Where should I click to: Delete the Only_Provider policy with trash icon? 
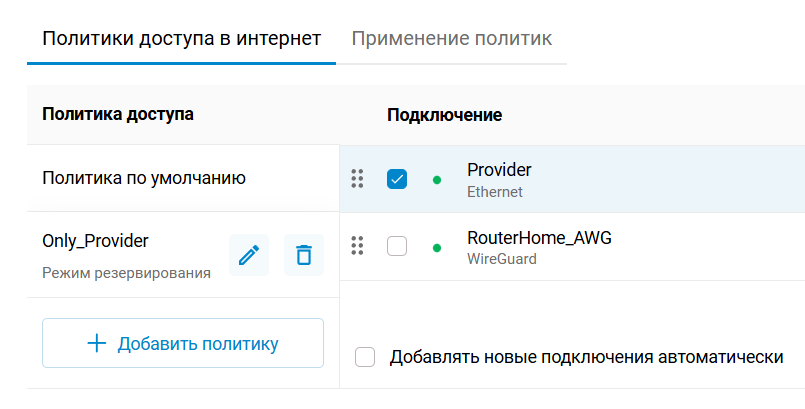click(304, 255)
